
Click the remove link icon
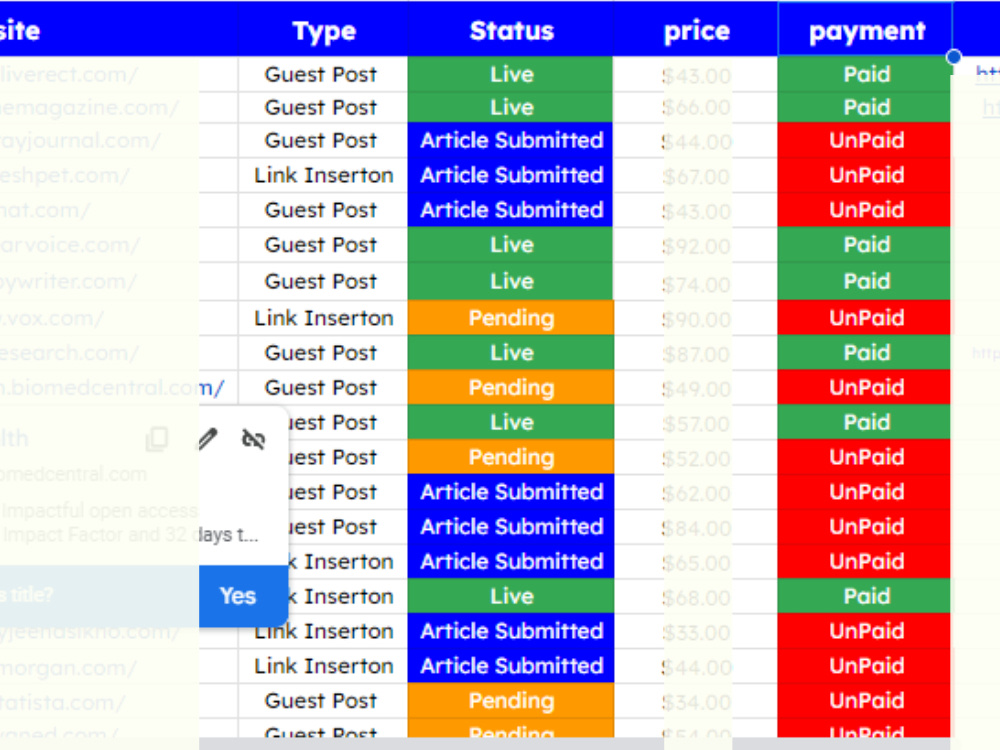(x=253, y=439)
